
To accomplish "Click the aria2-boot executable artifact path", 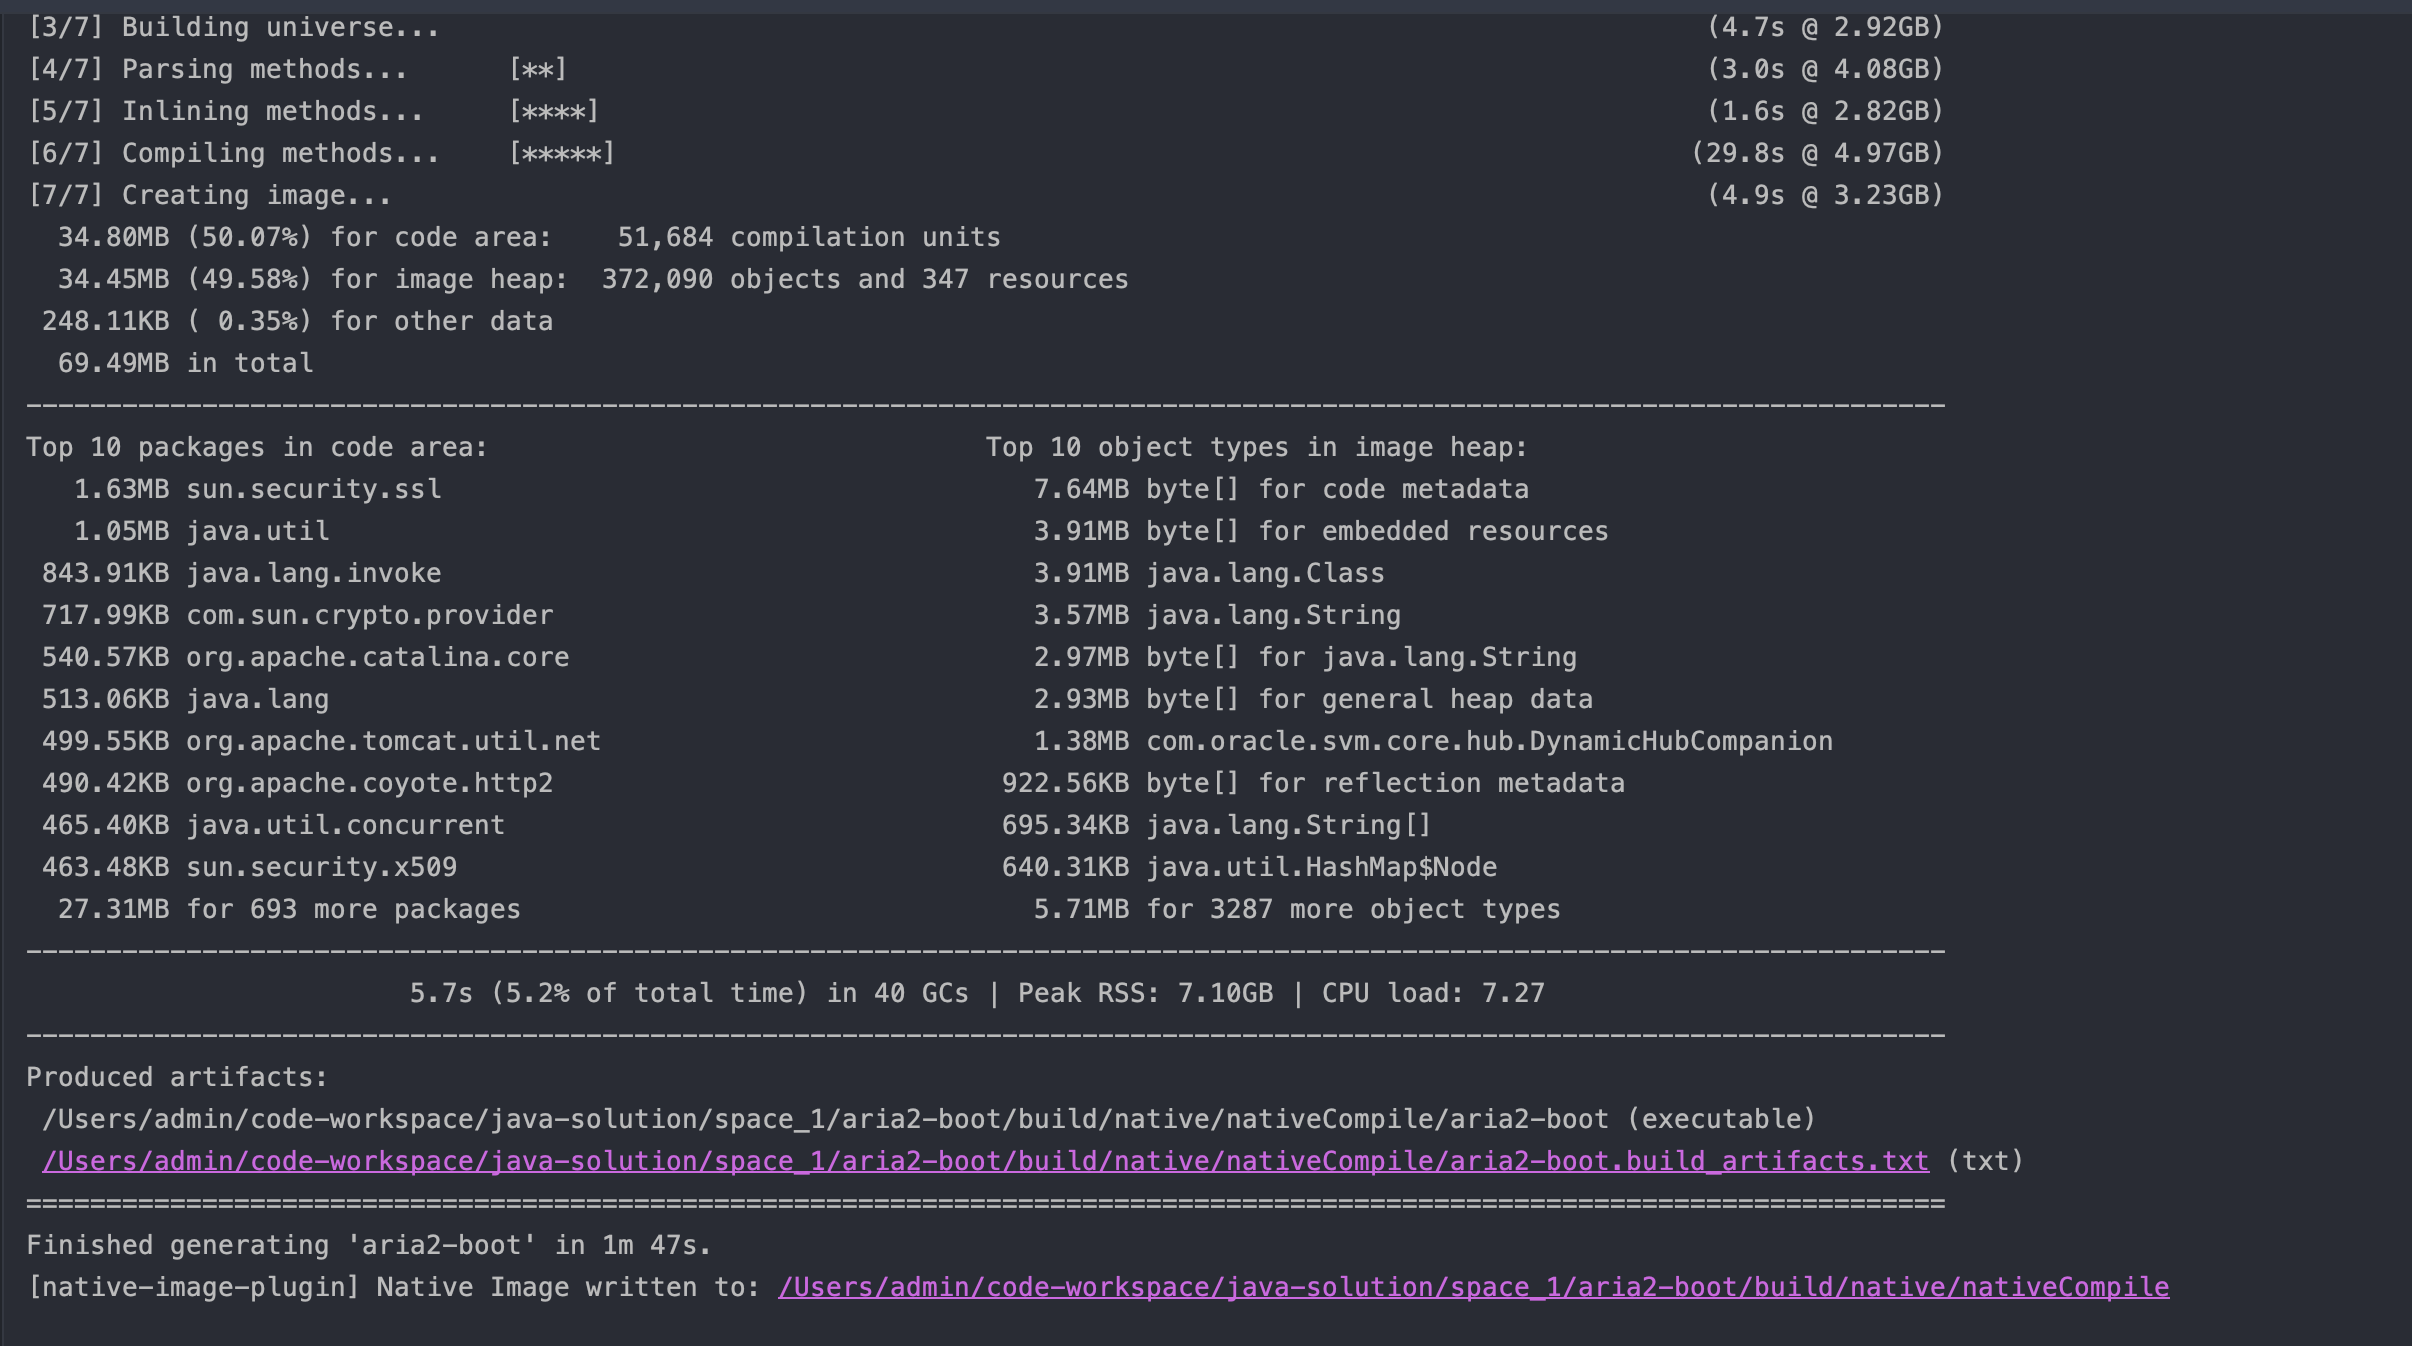I will (825, 1119).
